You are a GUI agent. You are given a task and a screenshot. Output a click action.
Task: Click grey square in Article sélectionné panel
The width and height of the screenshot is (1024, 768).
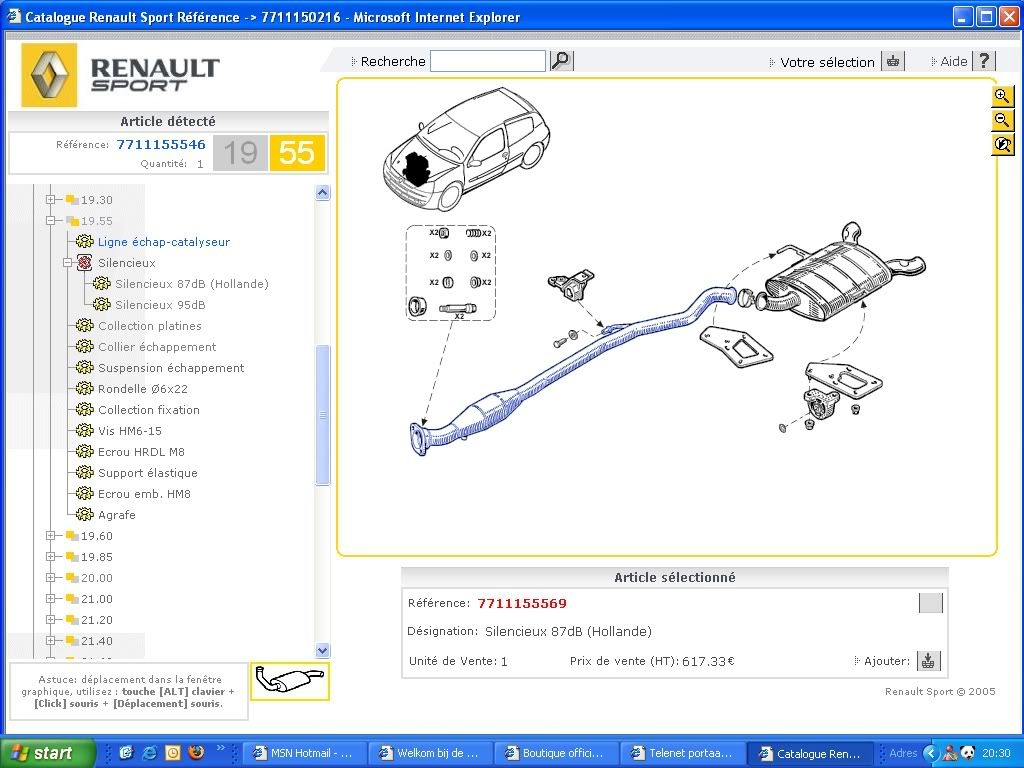click(931, 603)
